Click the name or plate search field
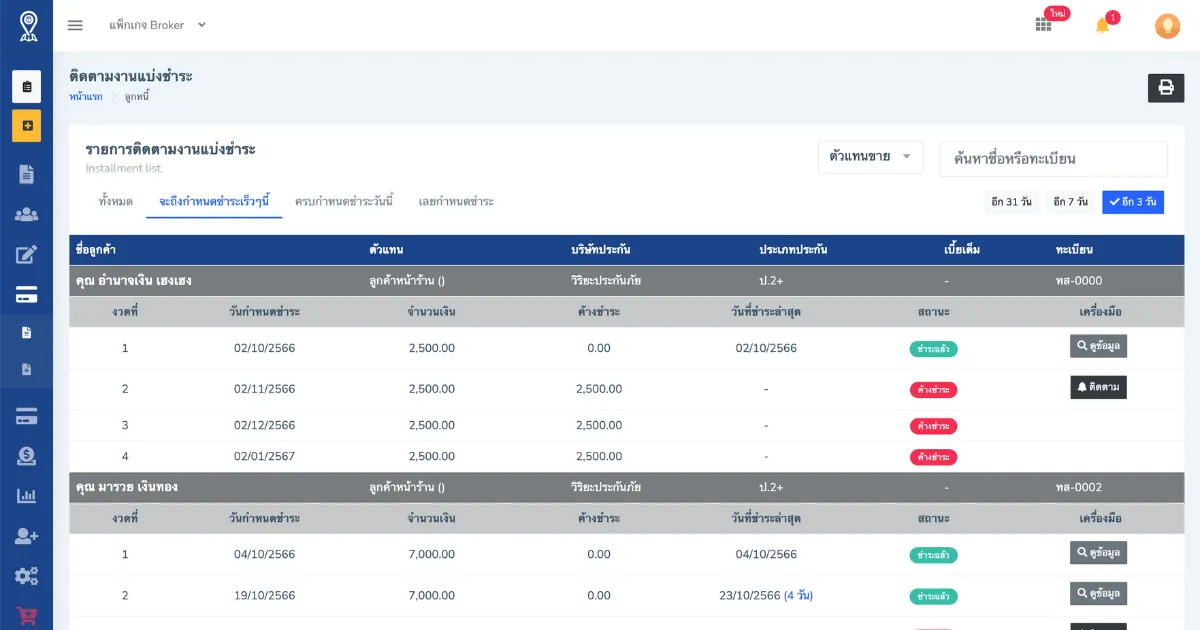The height and width of the screenshot is (630, 1200). (1053, 159)
